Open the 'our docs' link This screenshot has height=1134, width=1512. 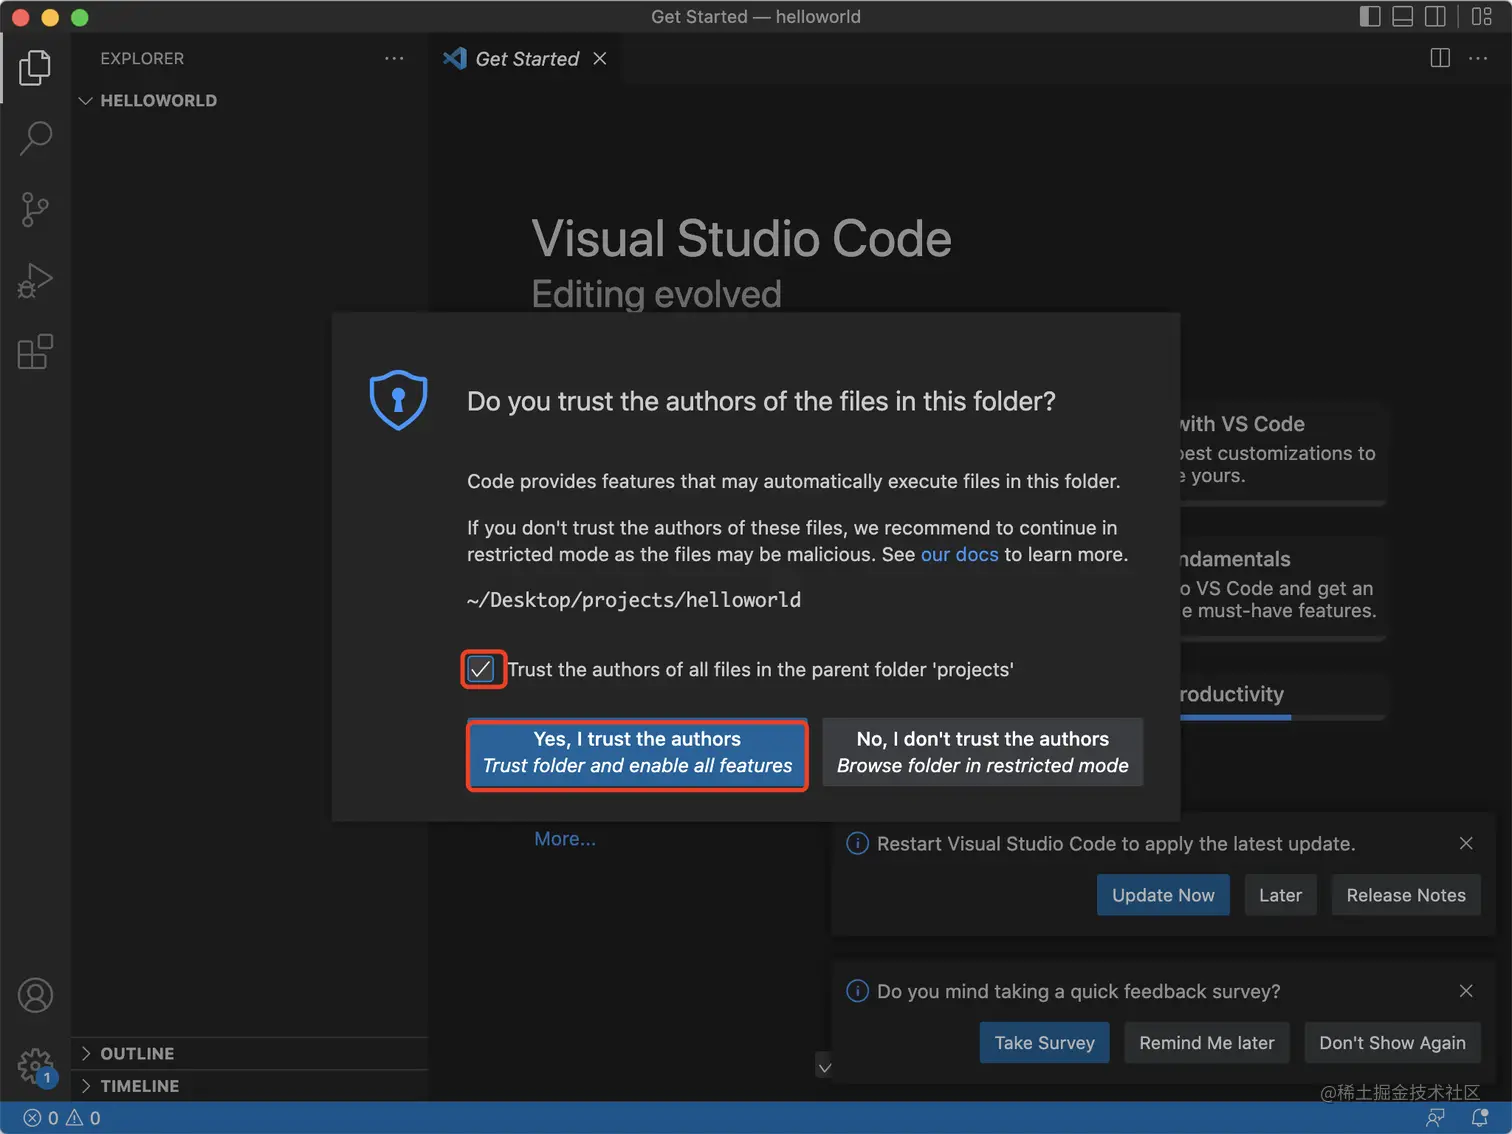[x=959, y=555]
